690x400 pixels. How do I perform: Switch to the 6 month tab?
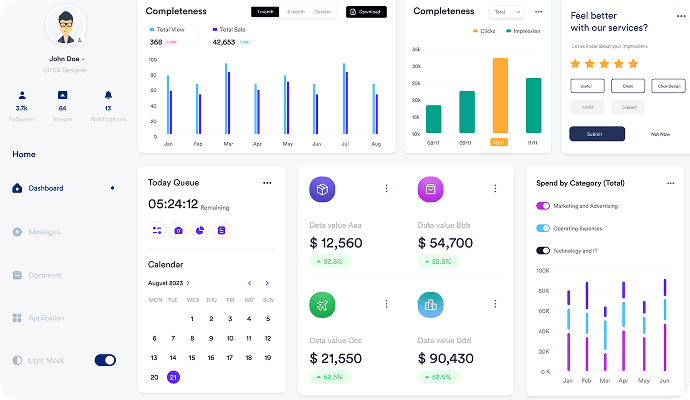pos(296,12)
